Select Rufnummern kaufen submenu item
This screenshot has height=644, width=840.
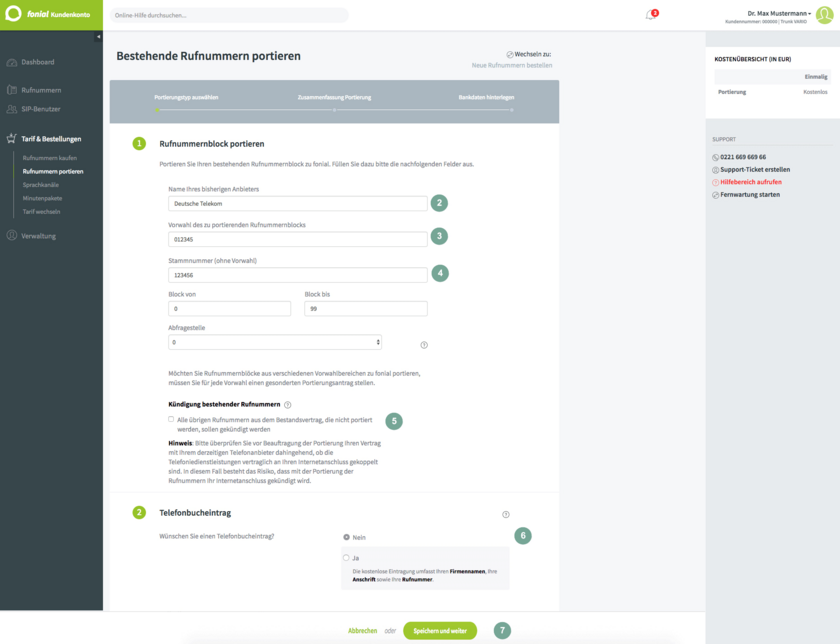point(50,158)
